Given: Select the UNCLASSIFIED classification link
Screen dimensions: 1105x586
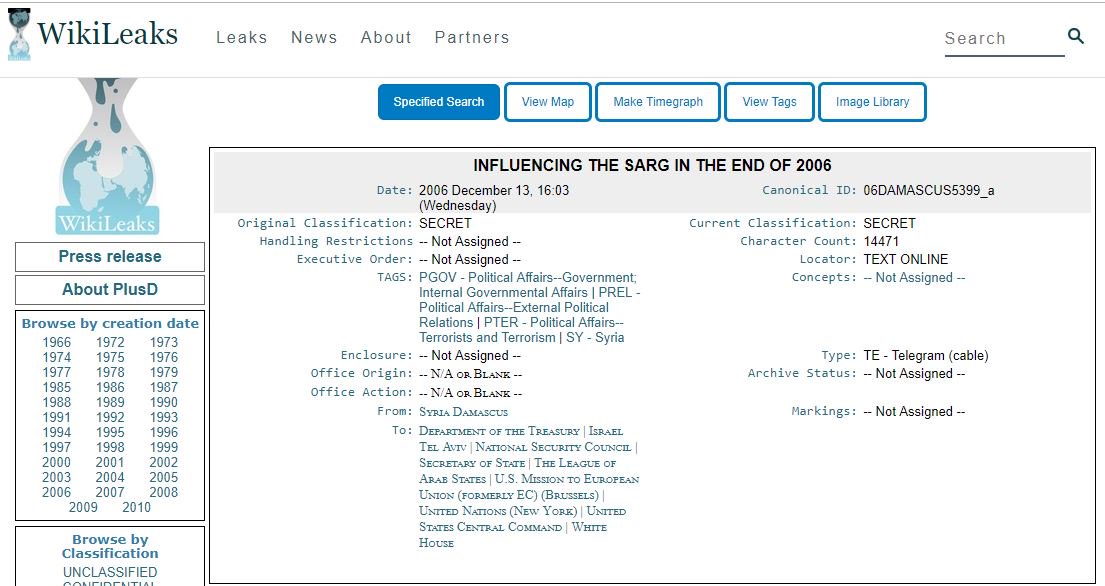Looking at the screenshot, I should (x=110, y=572).
